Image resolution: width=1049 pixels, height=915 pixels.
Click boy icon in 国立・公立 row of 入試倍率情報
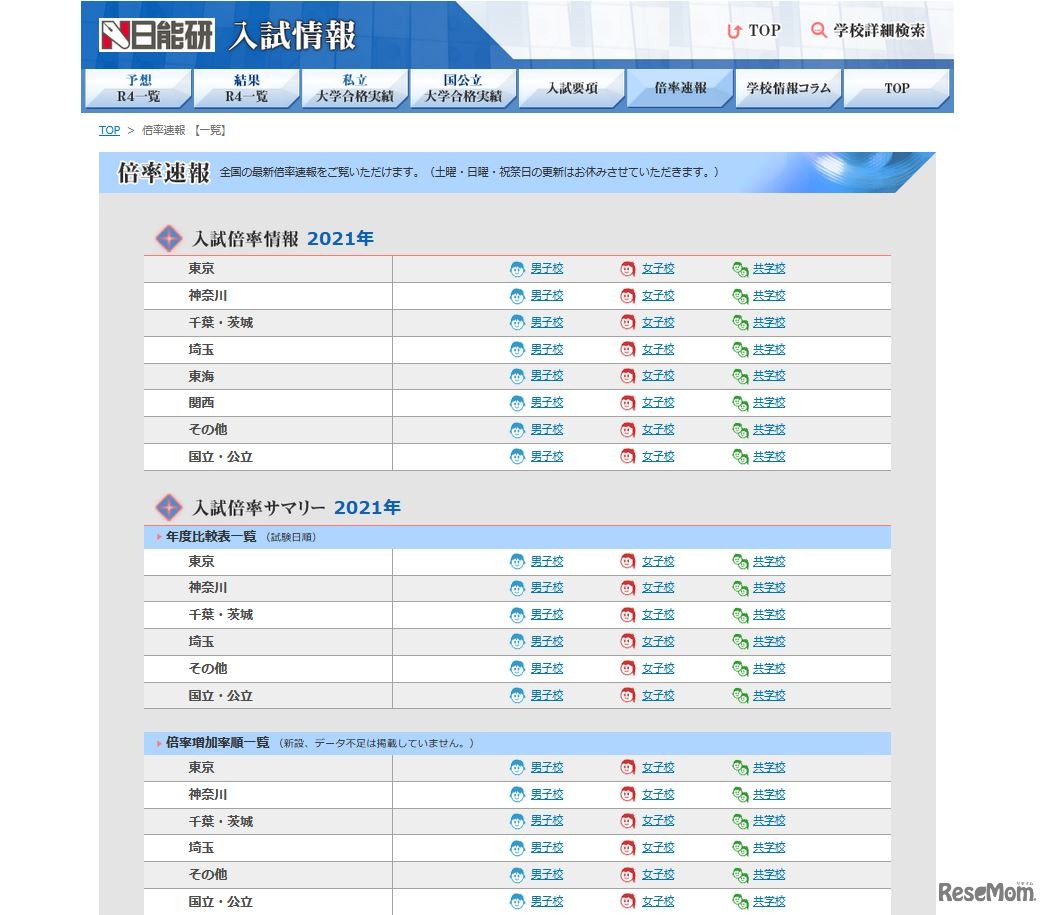tap(517, 456)
